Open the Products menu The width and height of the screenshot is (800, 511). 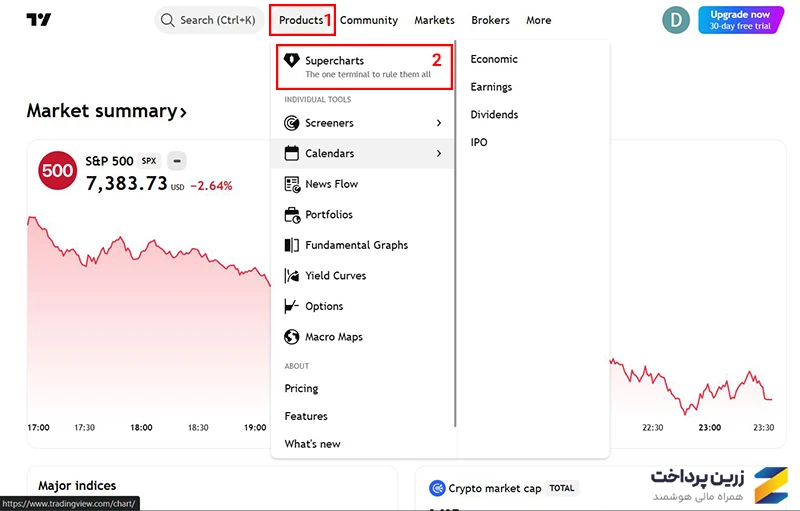coord(302,20)
